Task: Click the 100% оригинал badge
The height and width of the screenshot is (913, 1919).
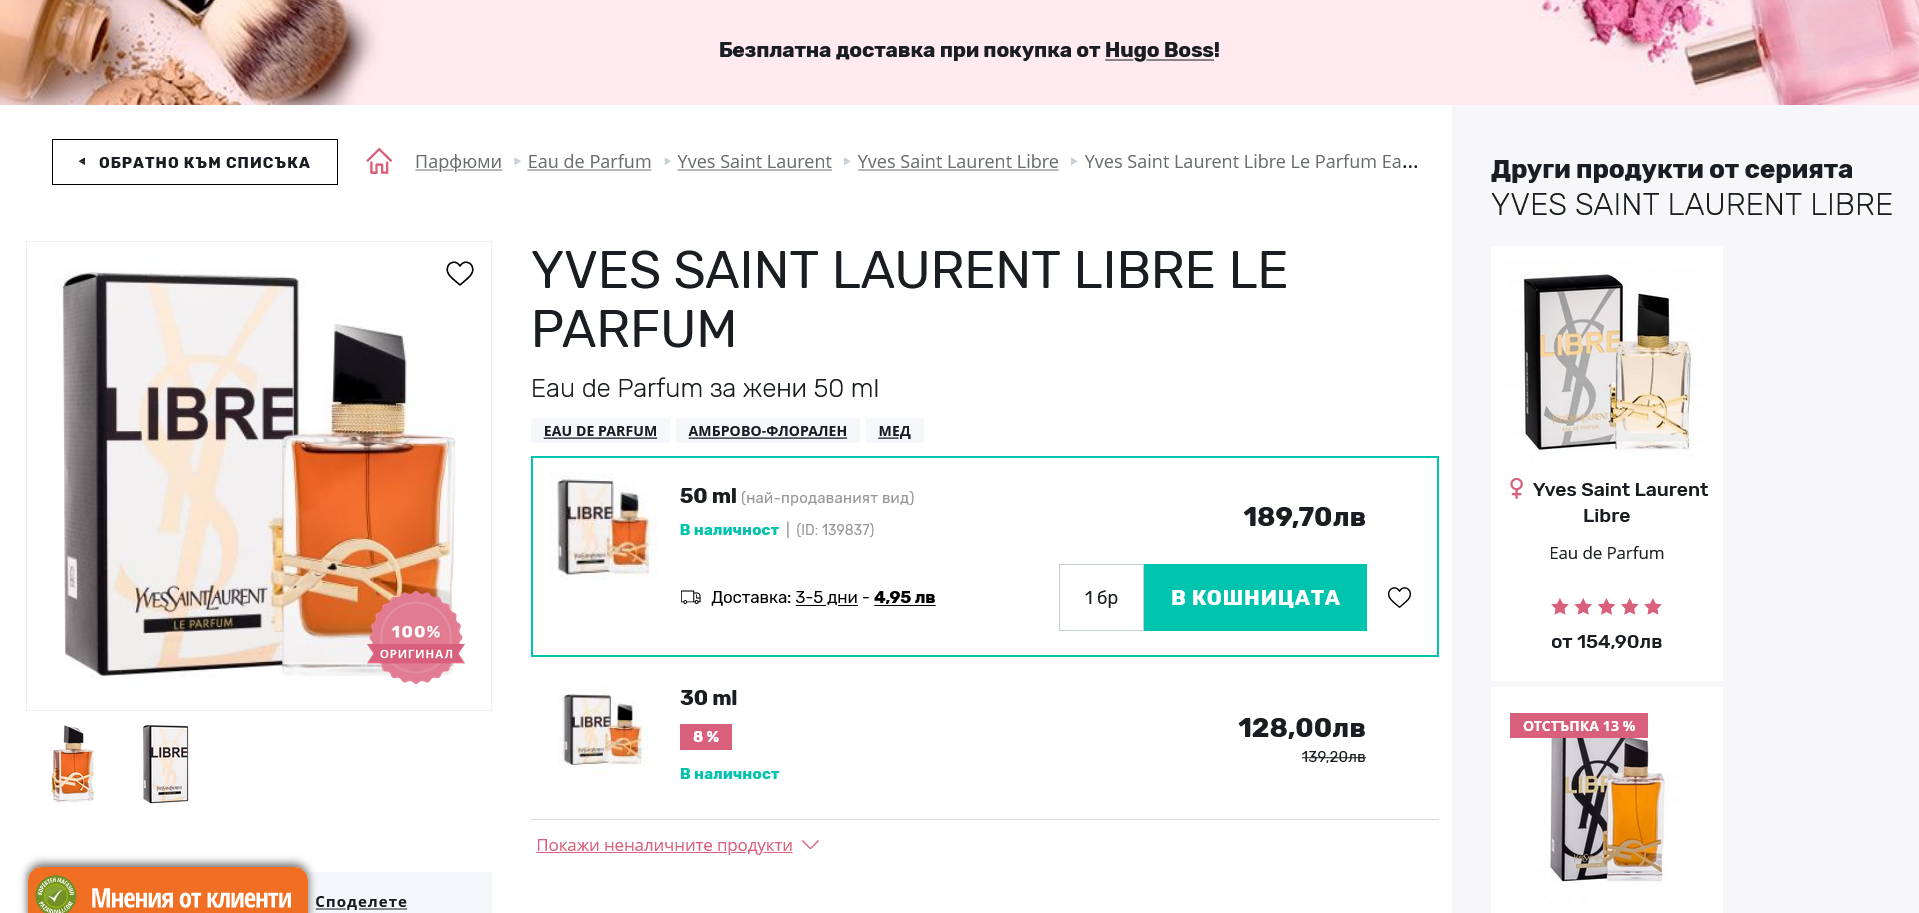Action: pos(416,641)
